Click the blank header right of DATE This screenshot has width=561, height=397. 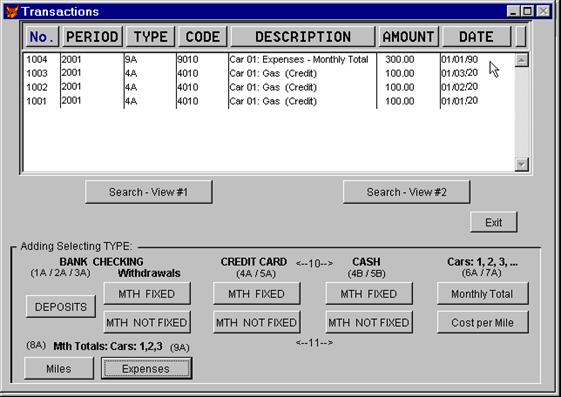(521, 36)
